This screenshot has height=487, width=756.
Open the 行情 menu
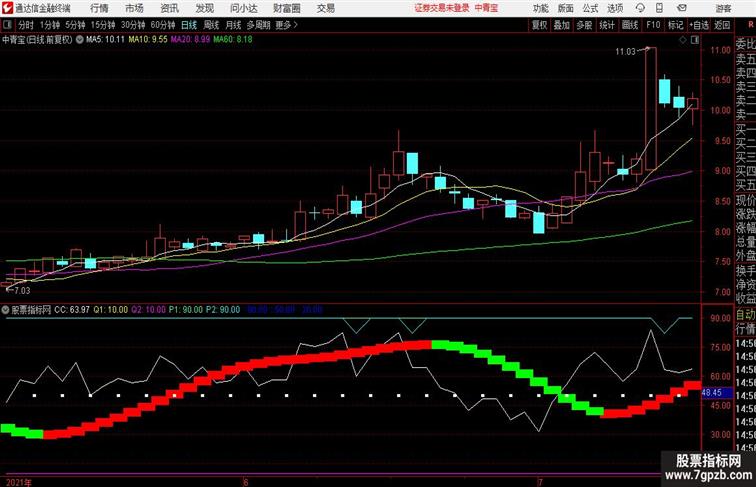pos(99,8)
